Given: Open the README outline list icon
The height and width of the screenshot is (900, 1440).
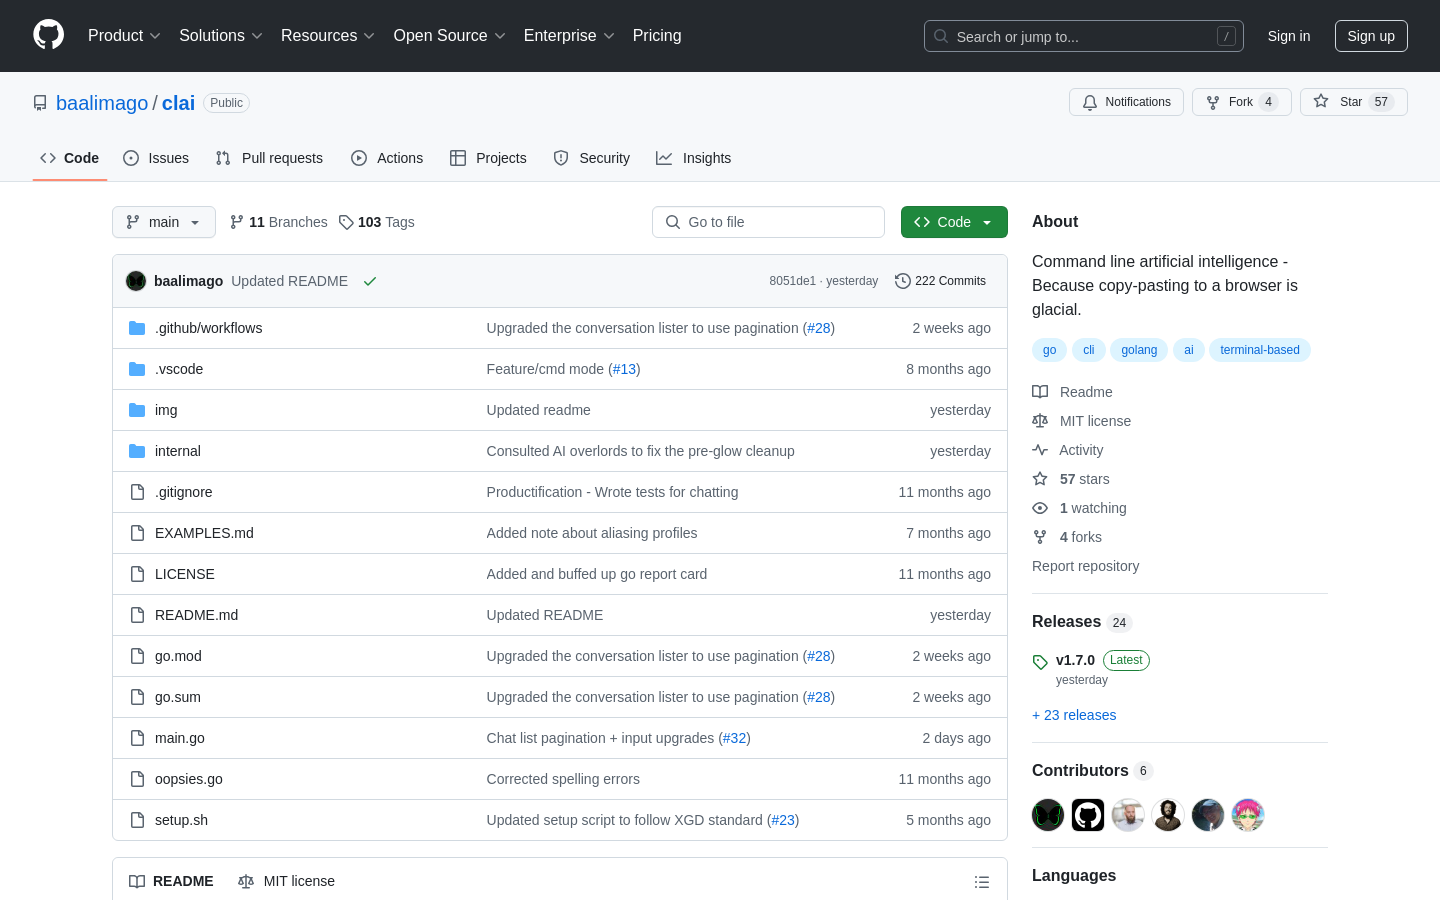Looking at the screenshot, I should point(982,881).
